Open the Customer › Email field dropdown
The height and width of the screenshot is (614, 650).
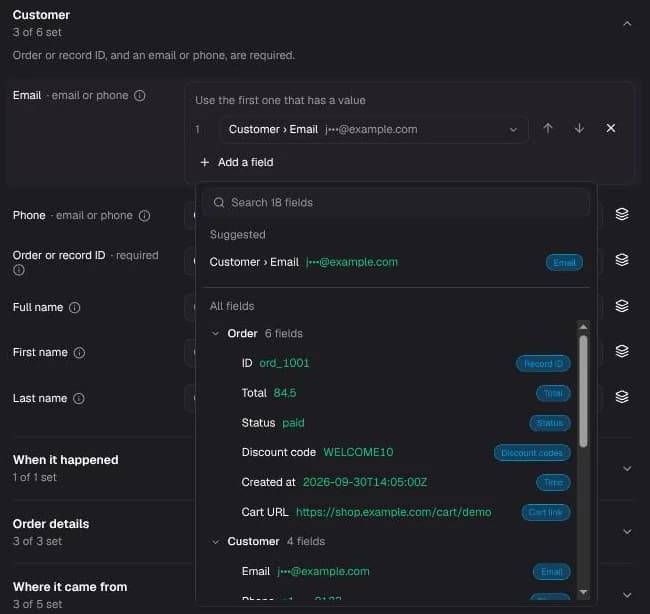(373, 130)
